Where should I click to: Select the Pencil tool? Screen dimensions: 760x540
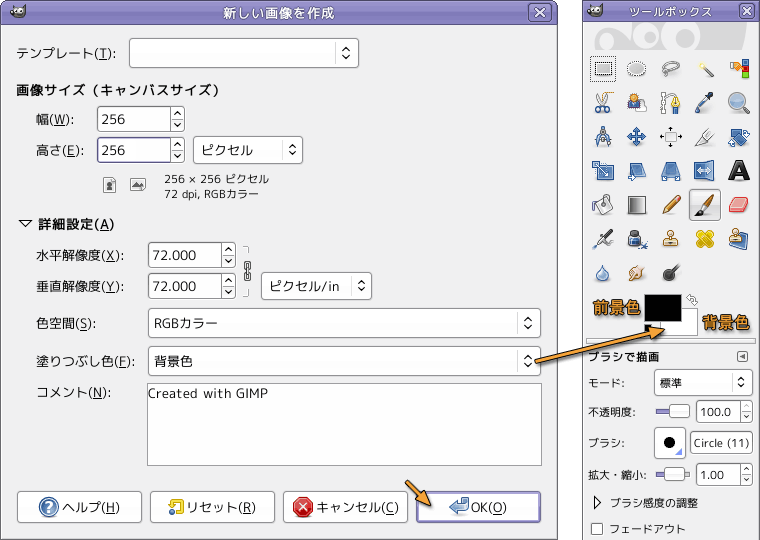coord(670,205)
